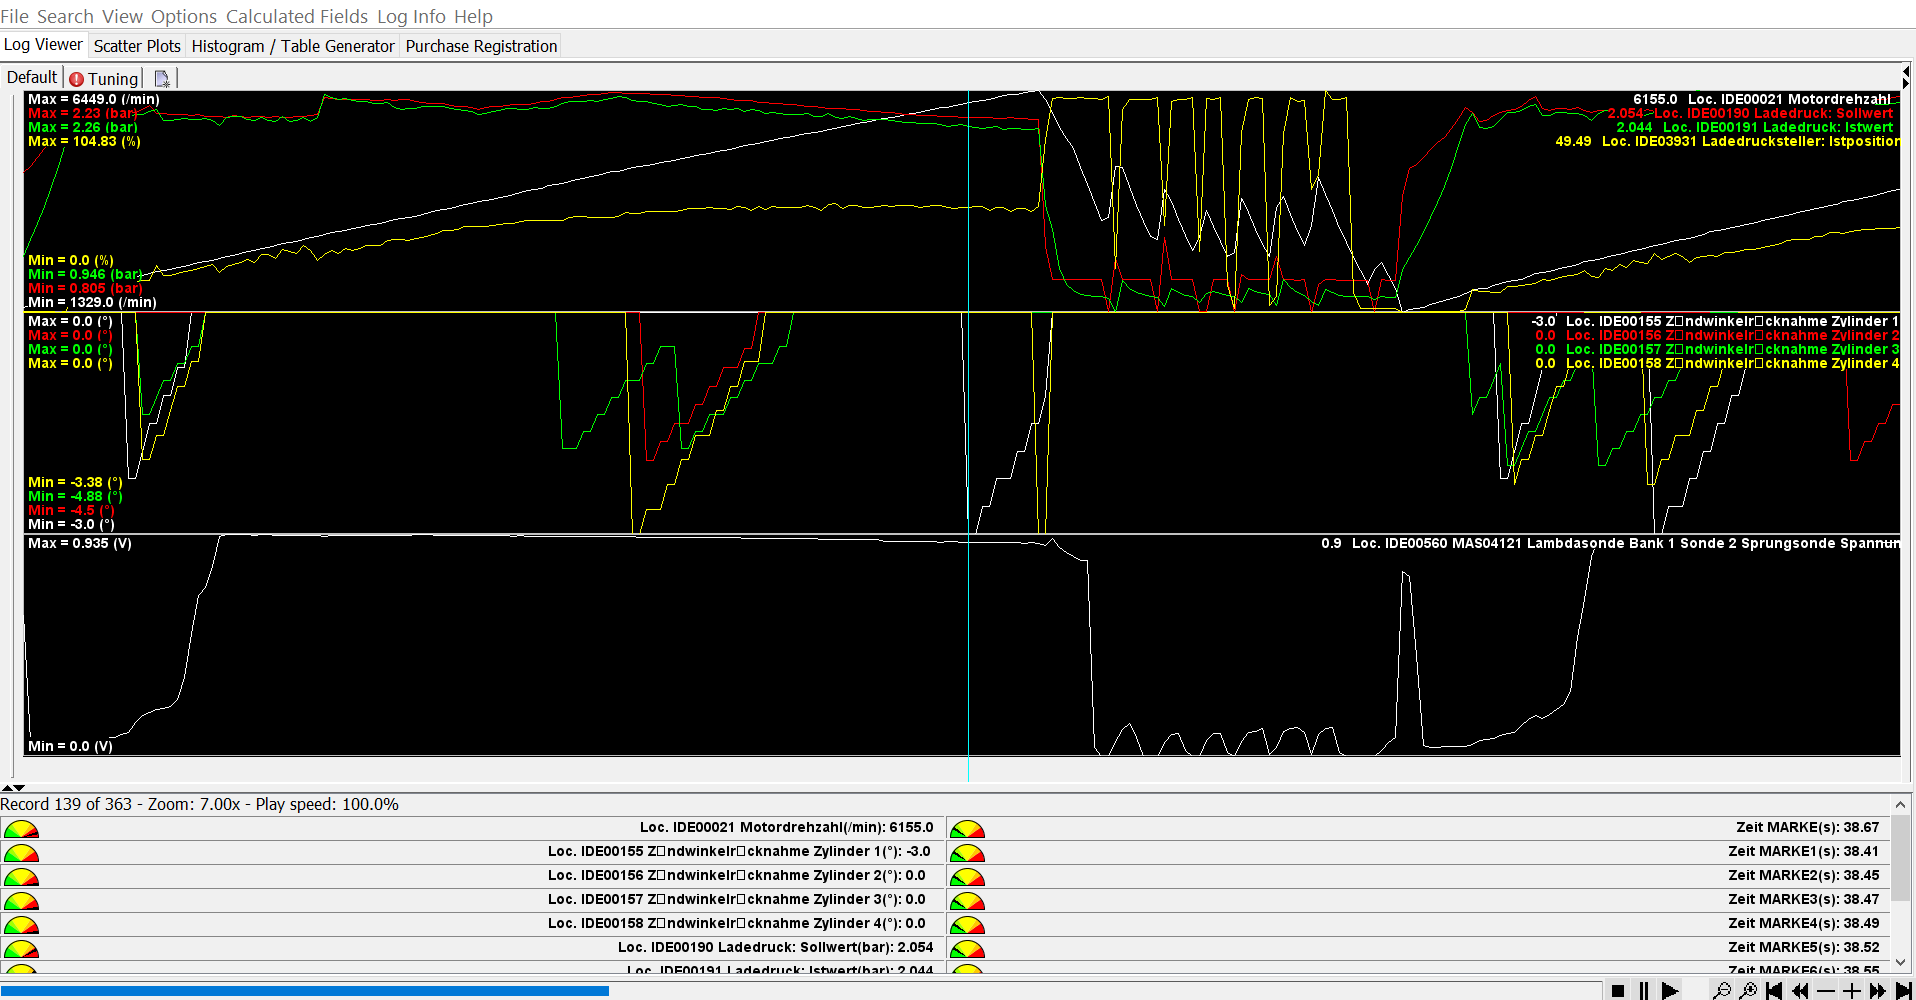
Task: Click gauge icon beside Zeit MARKE1 row
Action: (967, 853)
